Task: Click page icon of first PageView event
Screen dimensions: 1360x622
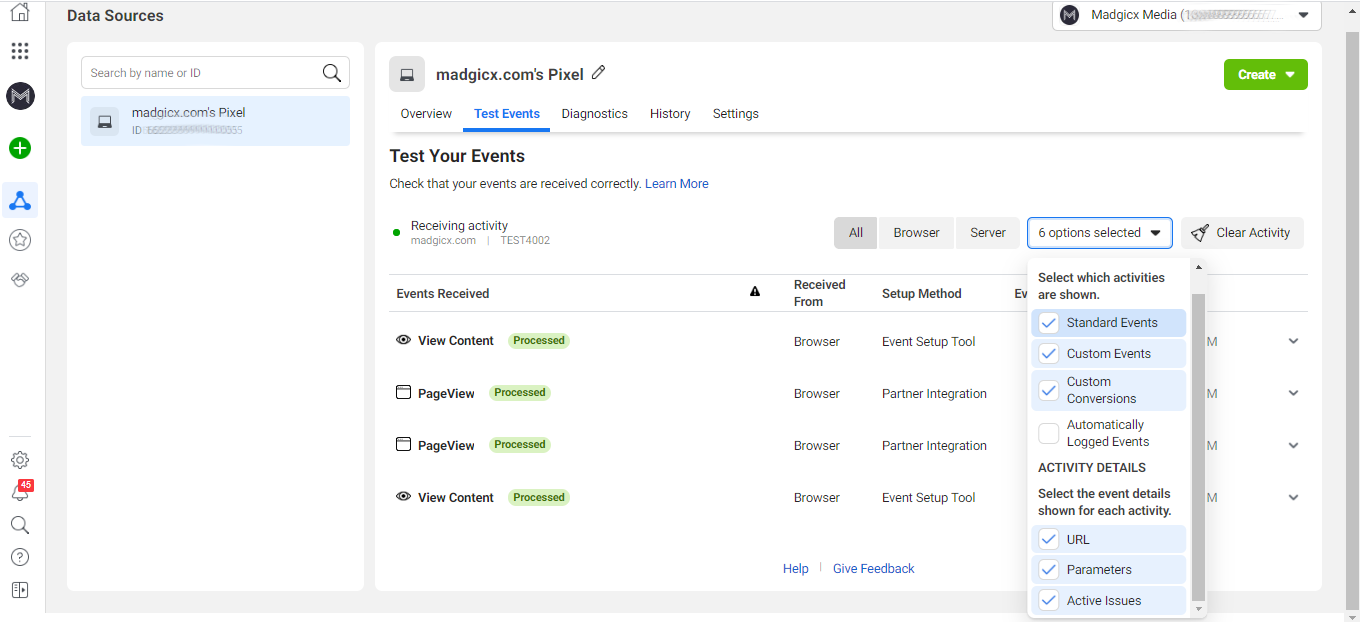Action: (x=404, y=393)
